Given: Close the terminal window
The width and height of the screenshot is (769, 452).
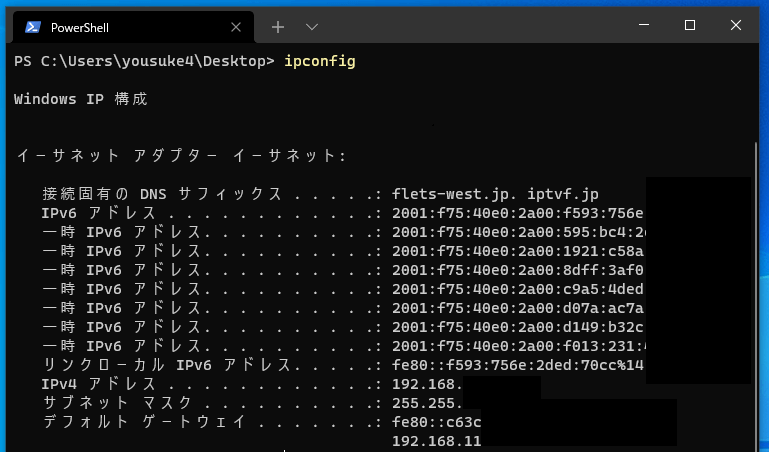Looking at the screenshot, I should pyautogui.click(x=736, y=25).
